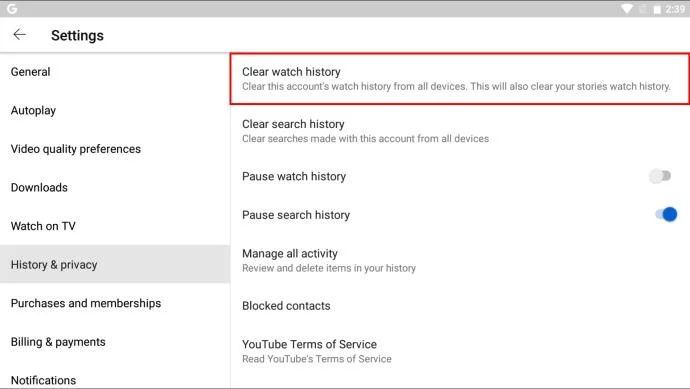Select History & privacy section
The height and width of the screenshot is (389, 690).
[x=115, y=264]
